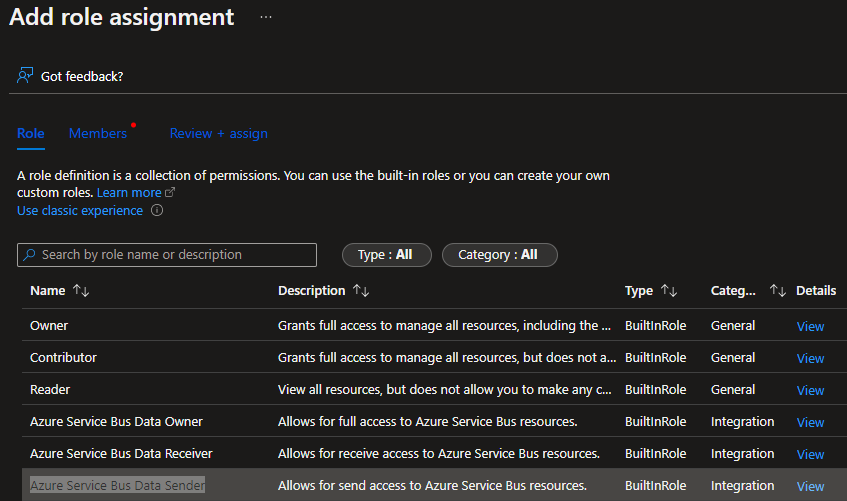Click 'Allows for send access to Azure Service Bus' text
Screen dimensions: 847x501
(x=432, y=485)
